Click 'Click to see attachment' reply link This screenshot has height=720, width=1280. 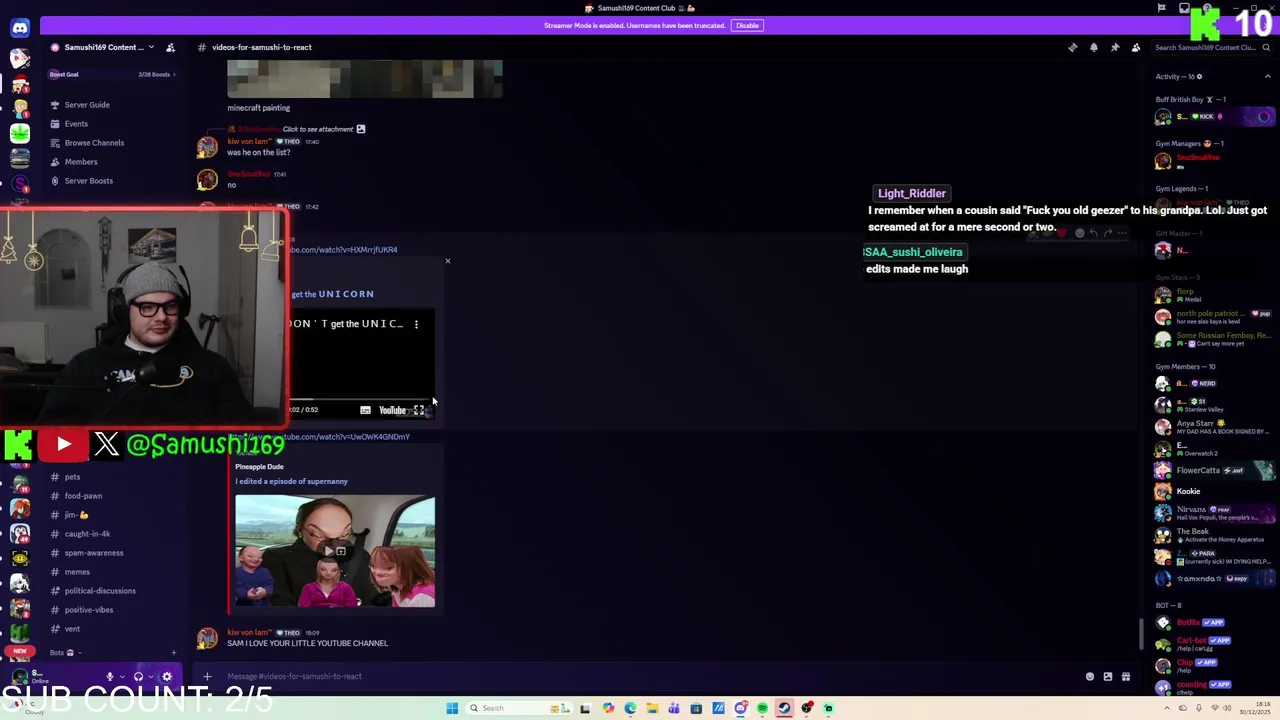(318, 129)
